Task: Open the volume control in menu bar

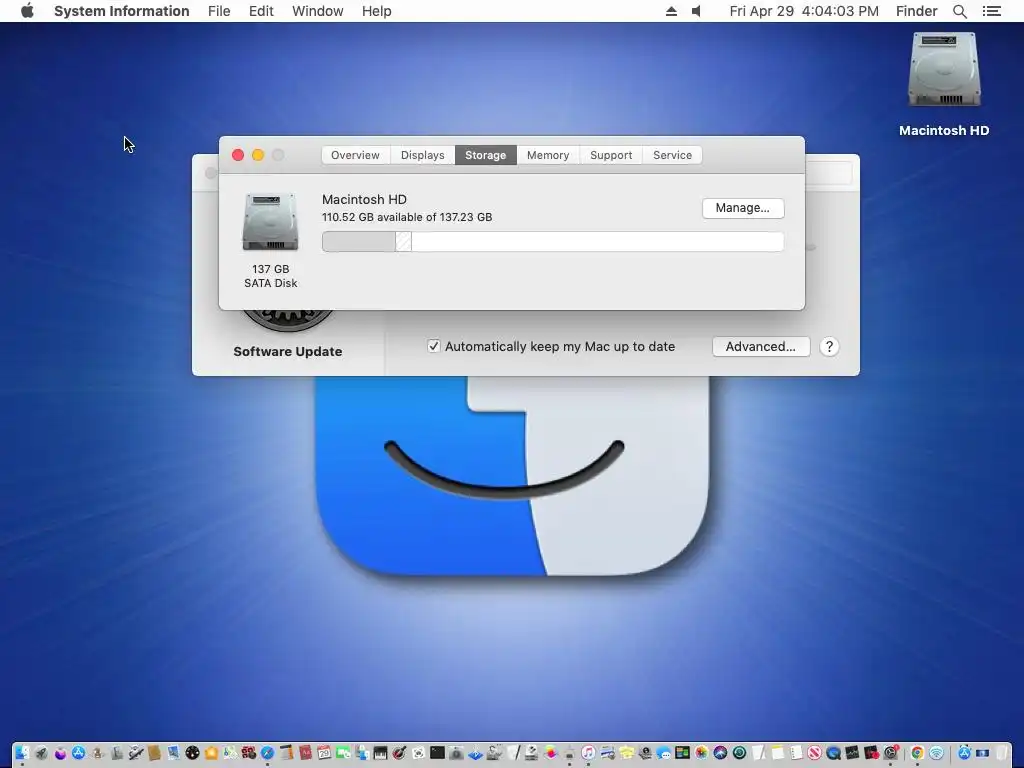Action: click(696, 11)
